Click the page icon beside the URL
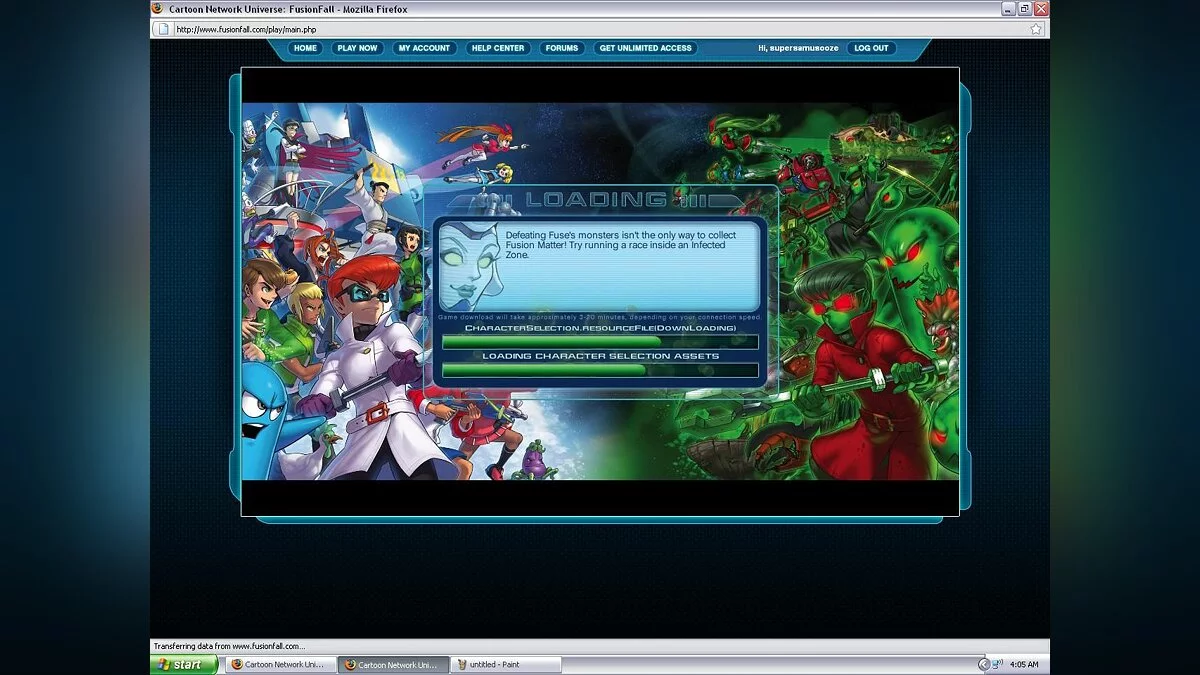This screenshot has width=1200, height=675. 163,29
